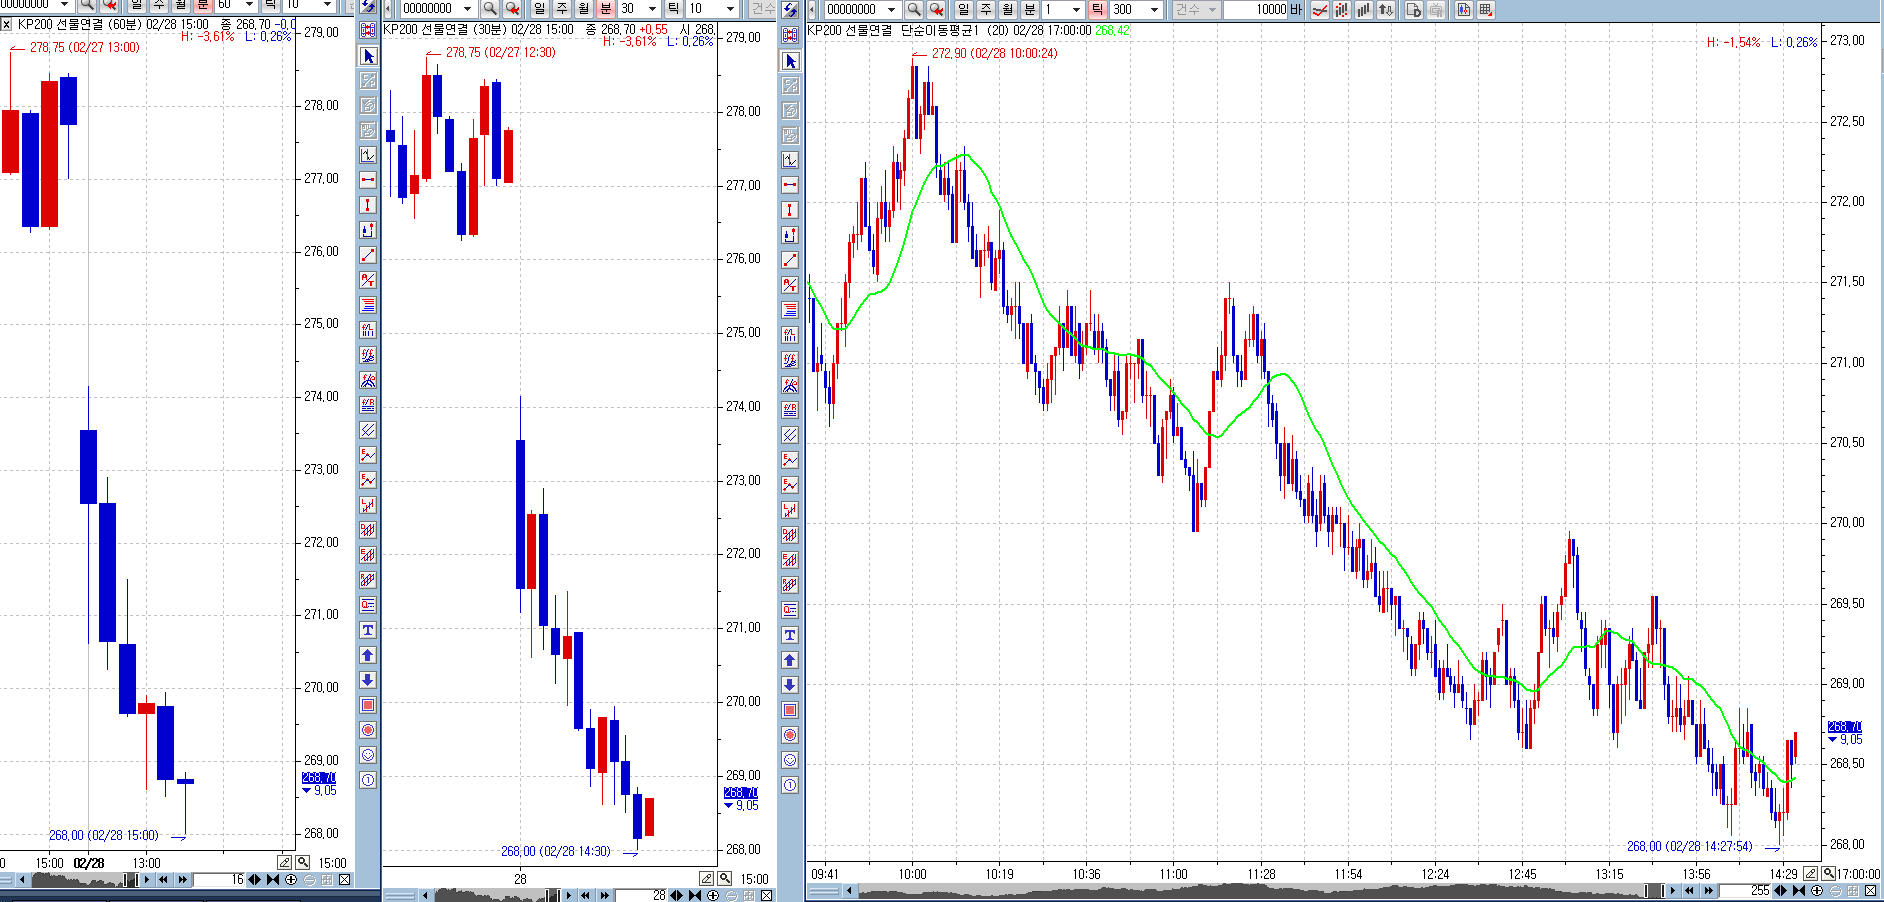Viewport: 1884px width, 902px height.
Task: Select the horizontal line tool in middle toolbar
Action: (x=368, y=180)
